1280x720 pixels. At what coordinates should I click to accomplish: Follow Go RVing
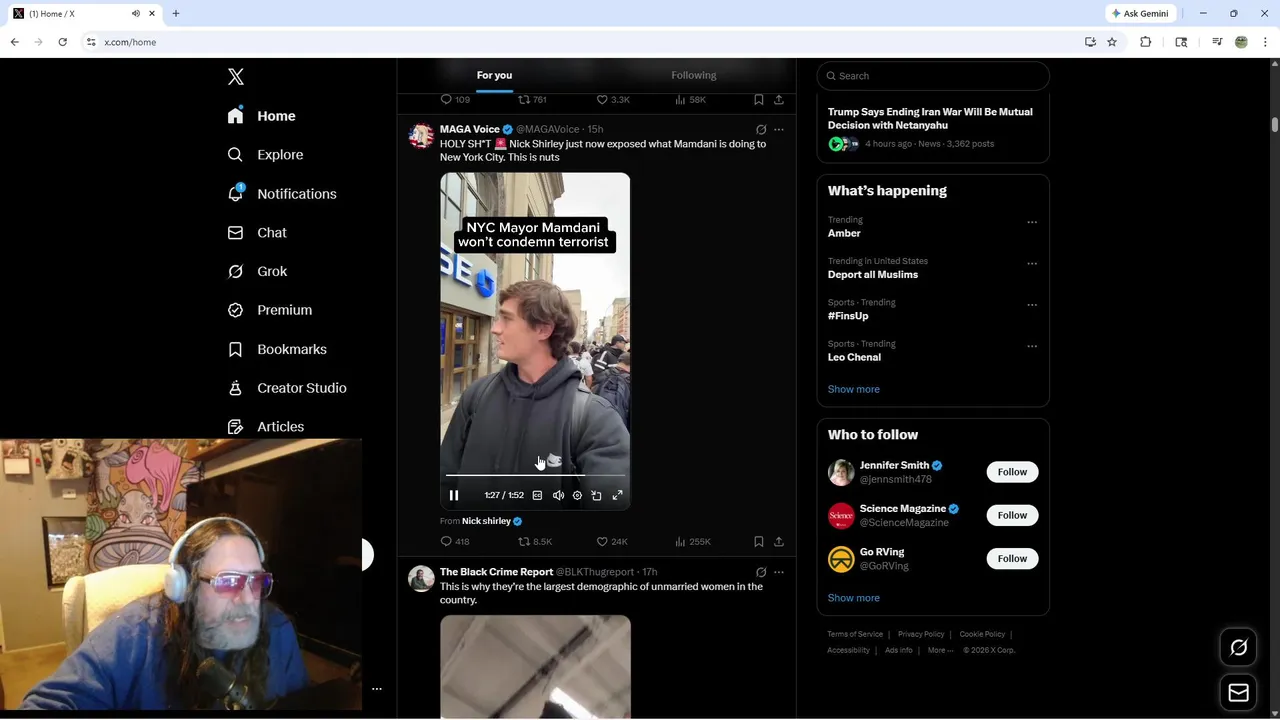(1012, 558)
